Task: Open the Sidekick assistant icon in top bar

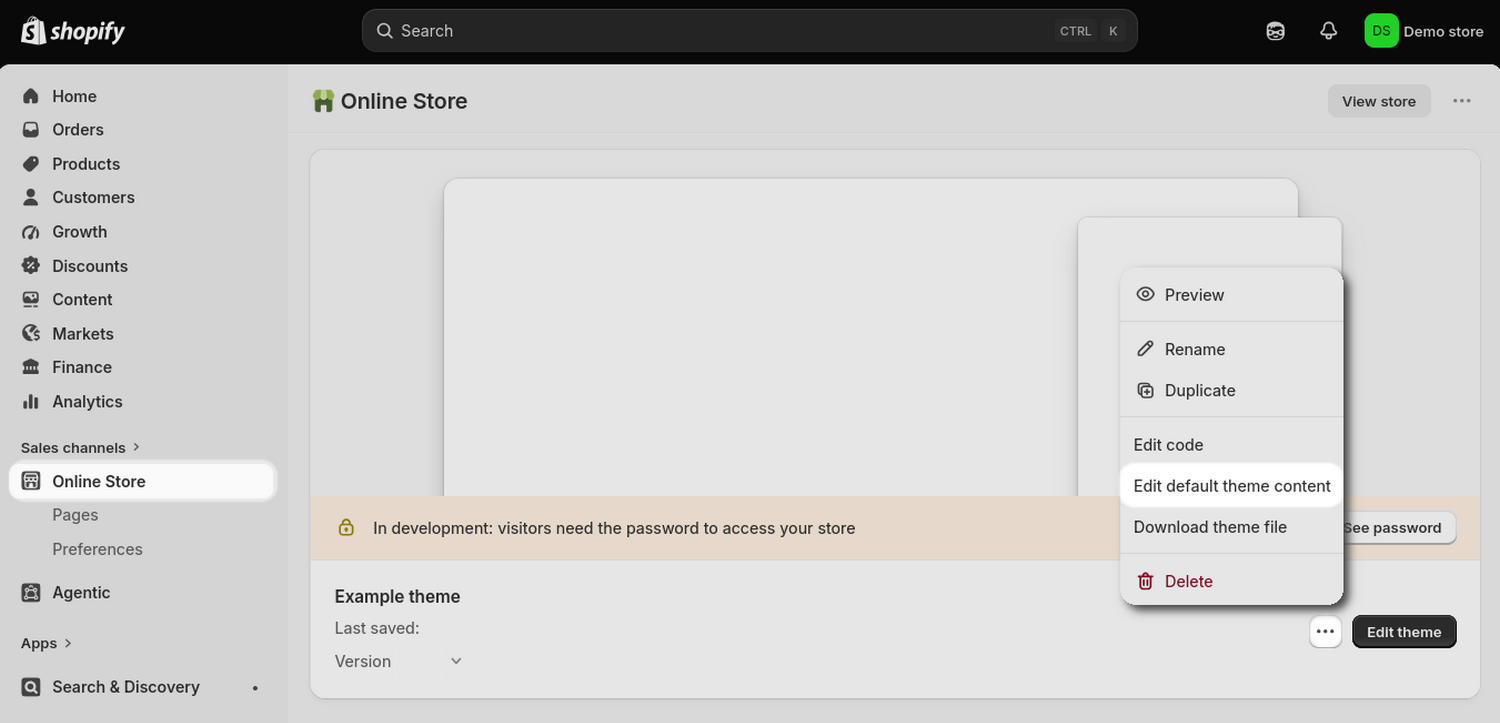Action: 1276,31
